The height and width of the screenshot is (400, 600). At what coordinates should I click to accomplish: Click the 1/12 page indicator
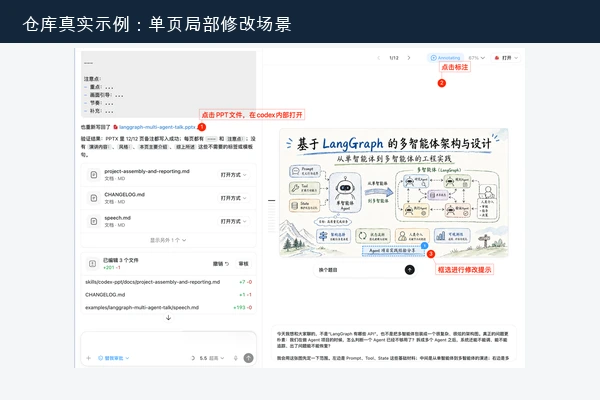394,58
